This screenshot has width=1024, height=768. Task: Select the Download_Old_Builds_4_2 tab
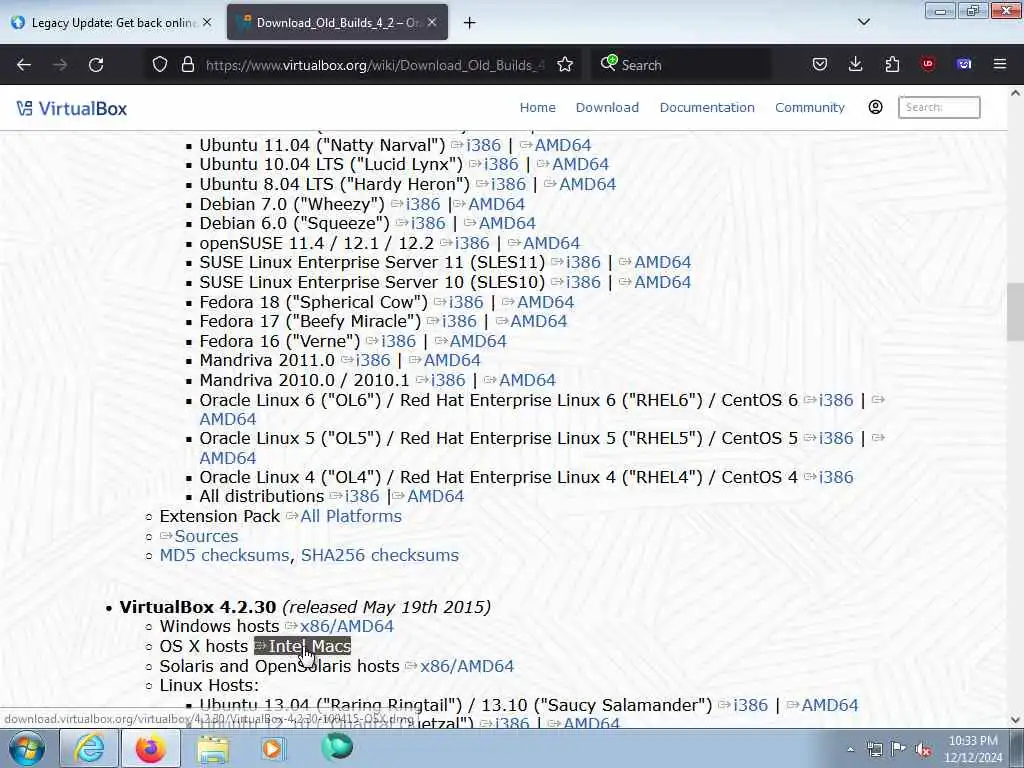[x=337, y=22]
